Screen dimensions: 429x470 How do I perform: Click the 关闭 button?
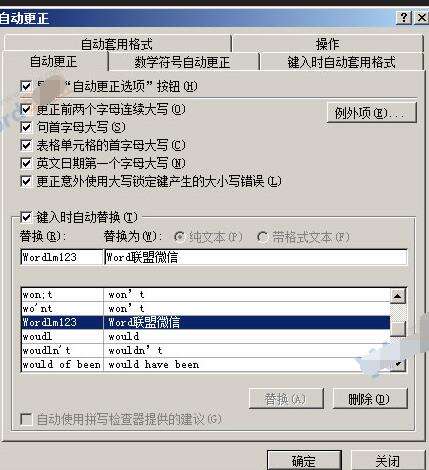coord(387,460)
